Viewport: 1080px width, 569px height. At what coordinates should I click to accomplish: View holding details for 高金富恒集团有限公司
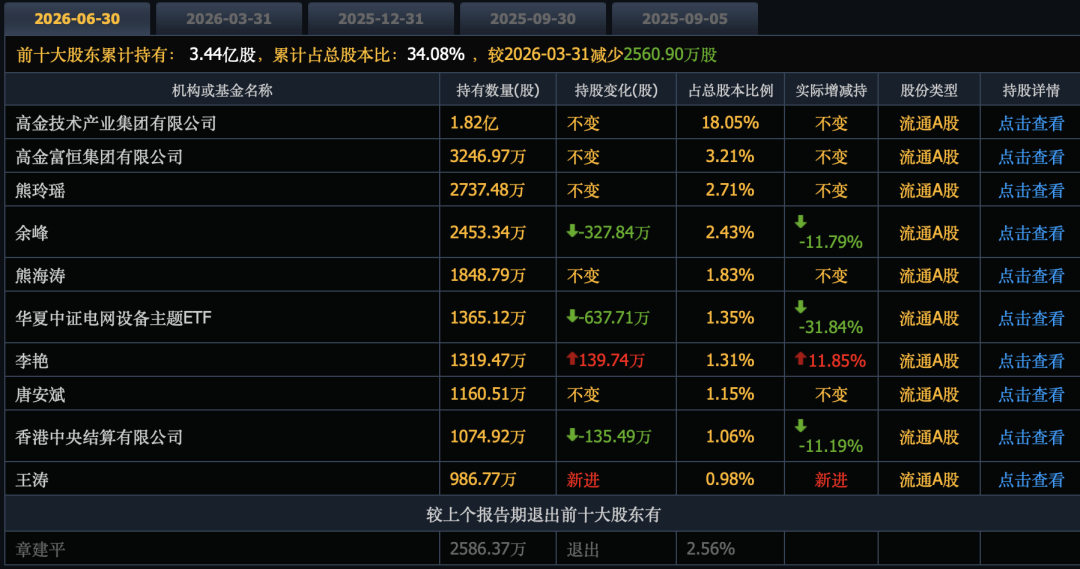1031,157
